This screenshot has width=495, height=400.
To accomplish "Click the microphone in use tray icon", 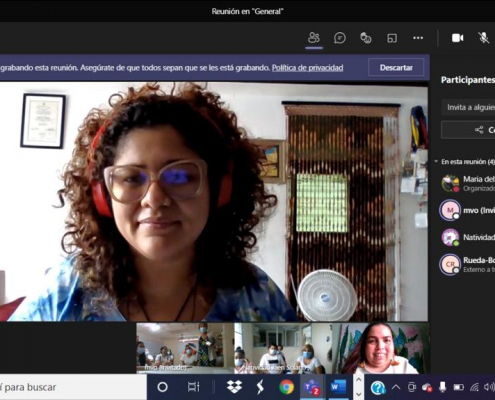I will (x=442, y=387).
